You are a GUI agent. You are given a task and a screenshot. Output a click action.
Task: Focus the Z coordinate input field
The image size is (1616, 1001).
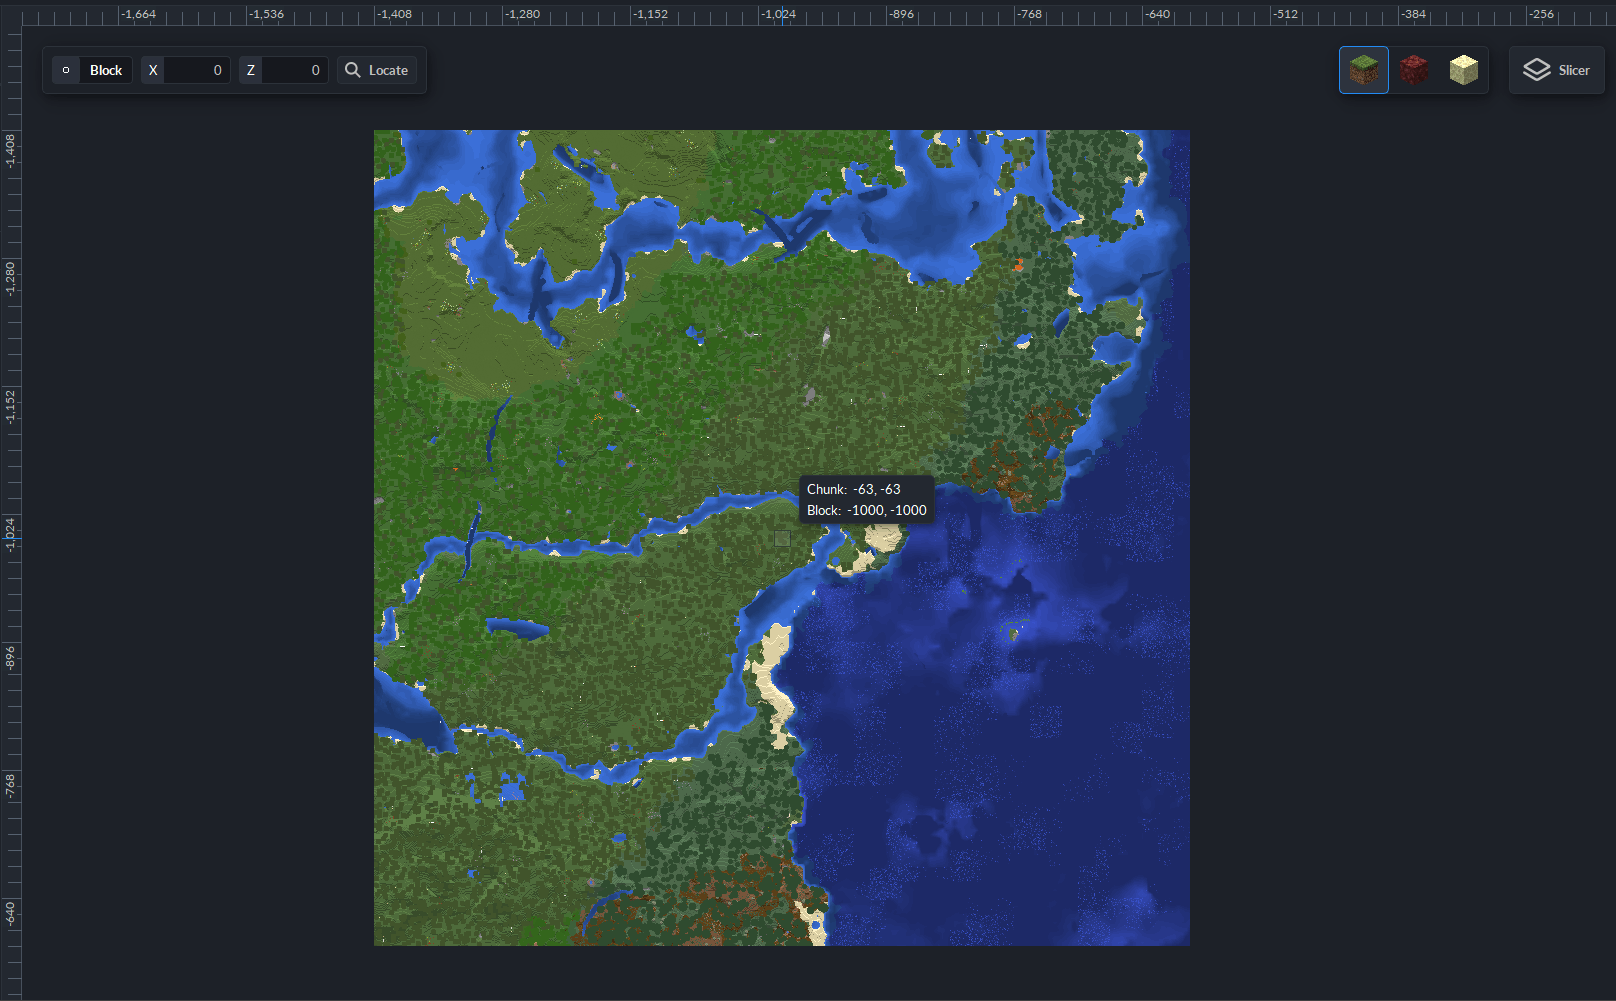click(295, 70)
